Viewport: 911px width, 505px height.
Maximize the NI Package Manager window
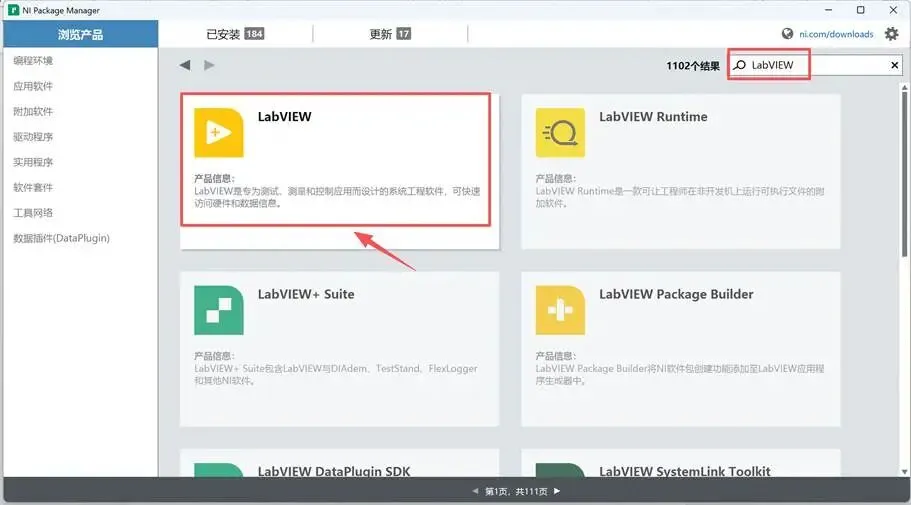860,10
